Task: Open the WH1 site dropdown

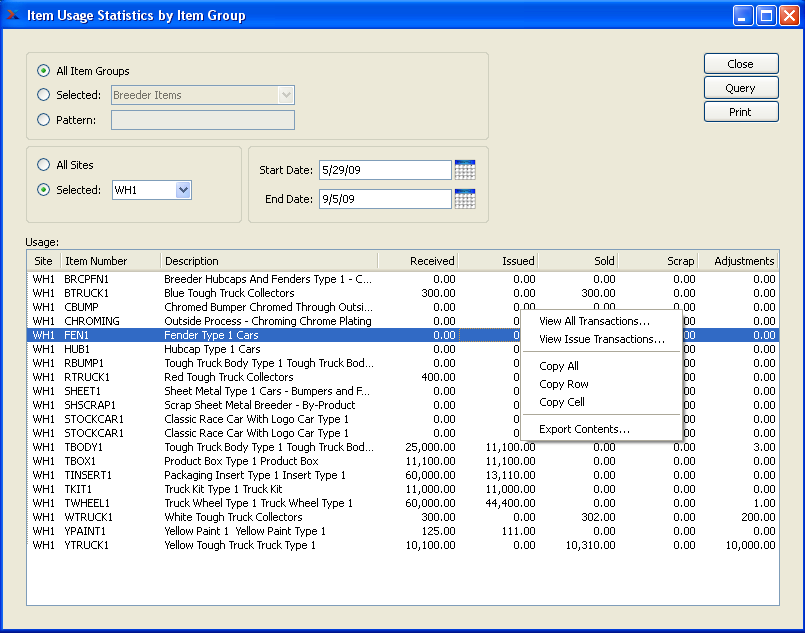Action: [x=182, y=190]
